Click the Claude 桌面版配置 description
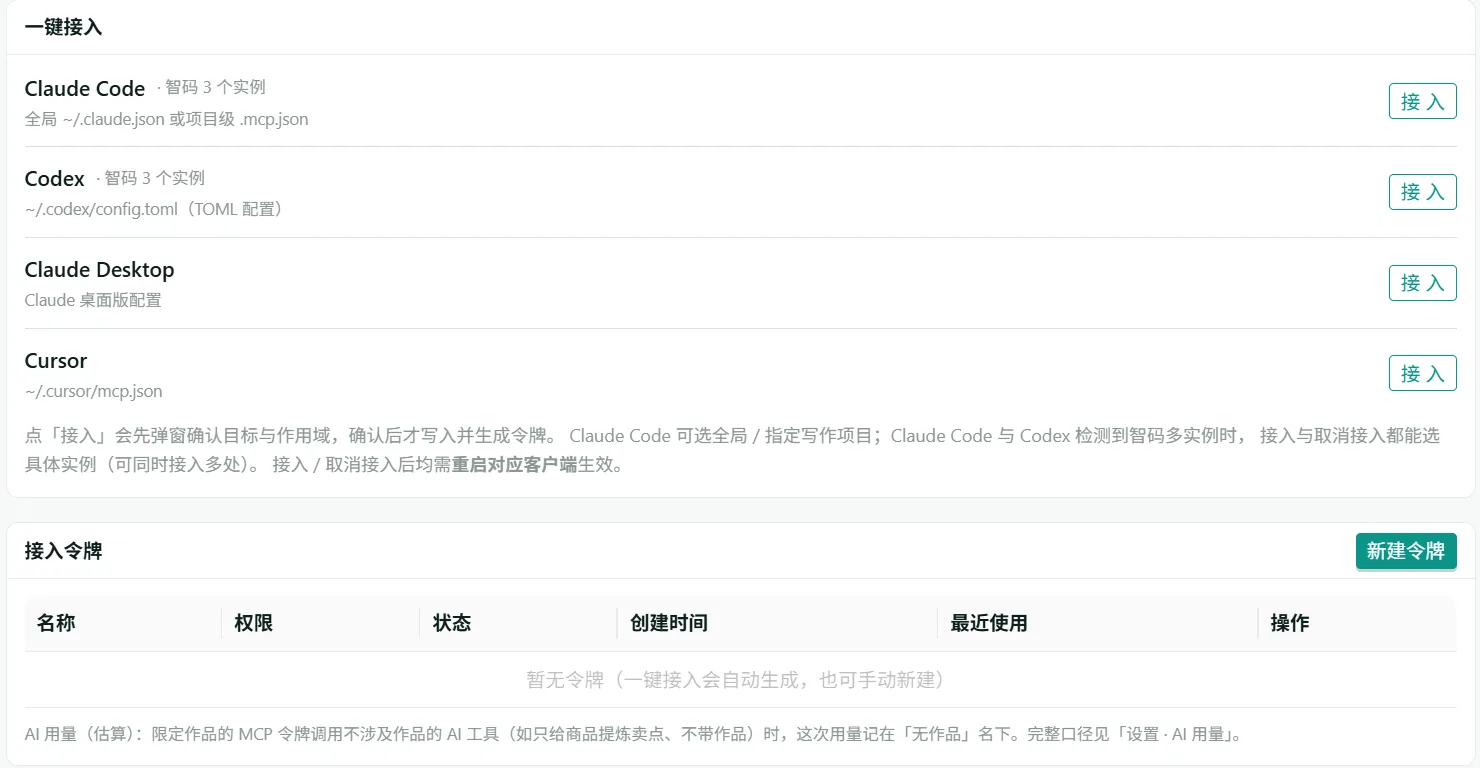 tap(93, 300)
